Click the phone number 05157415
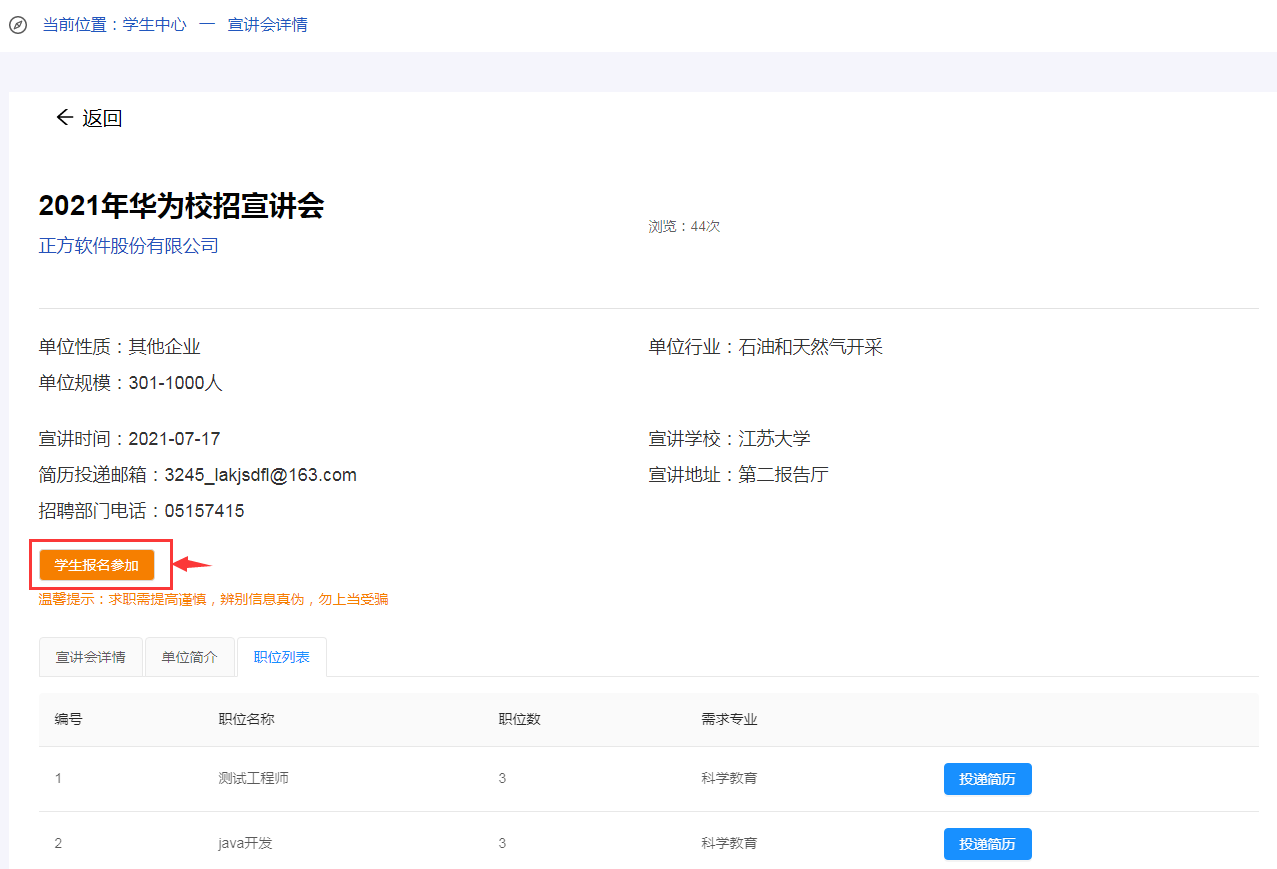This screenshot has width=1277, height=869. coord(205,511)
